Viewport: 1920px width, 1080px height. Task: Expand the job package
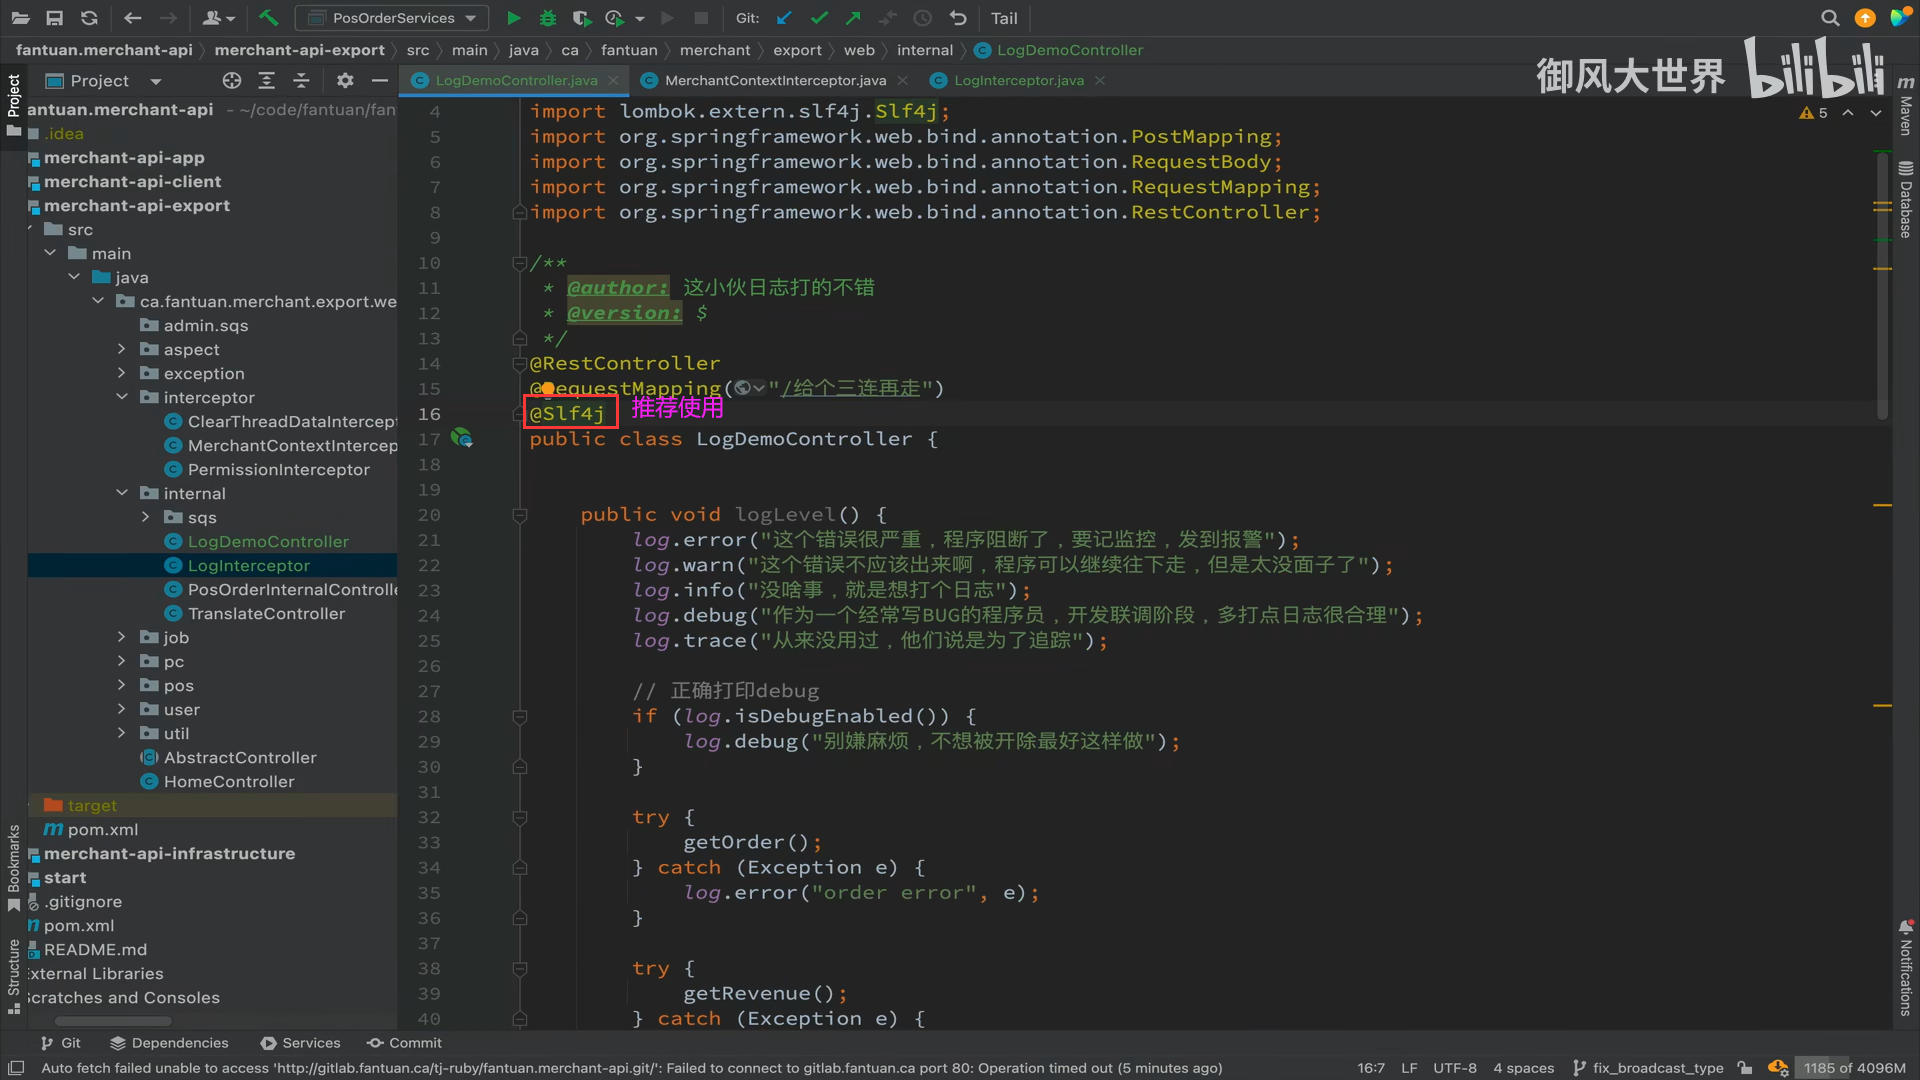tap(122, 637)
